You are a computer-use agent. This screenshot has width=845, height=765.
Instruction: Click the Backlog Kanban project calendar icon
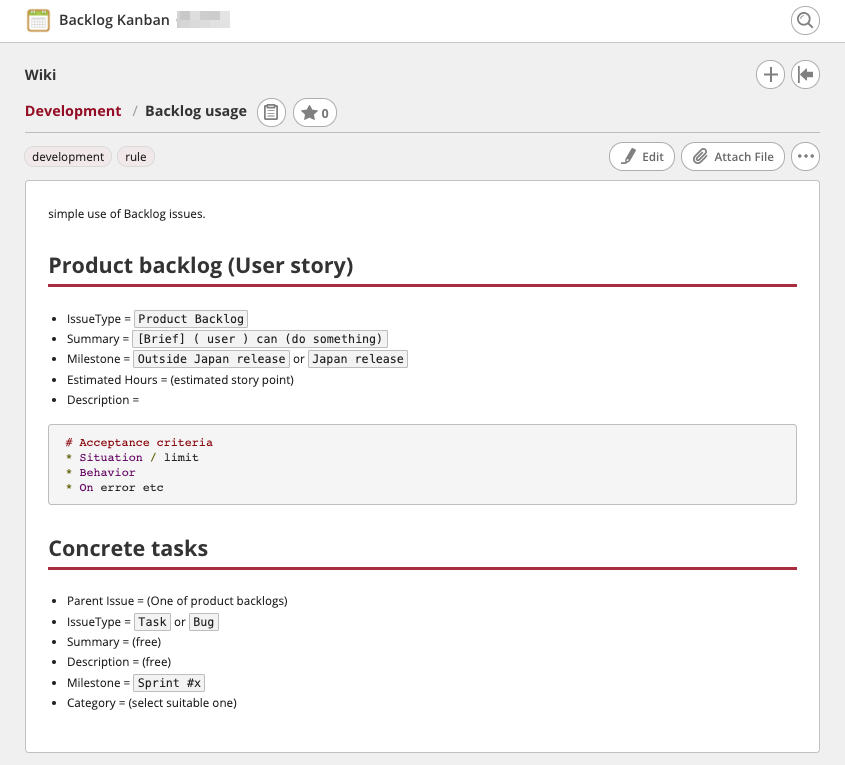coord(38,20)
